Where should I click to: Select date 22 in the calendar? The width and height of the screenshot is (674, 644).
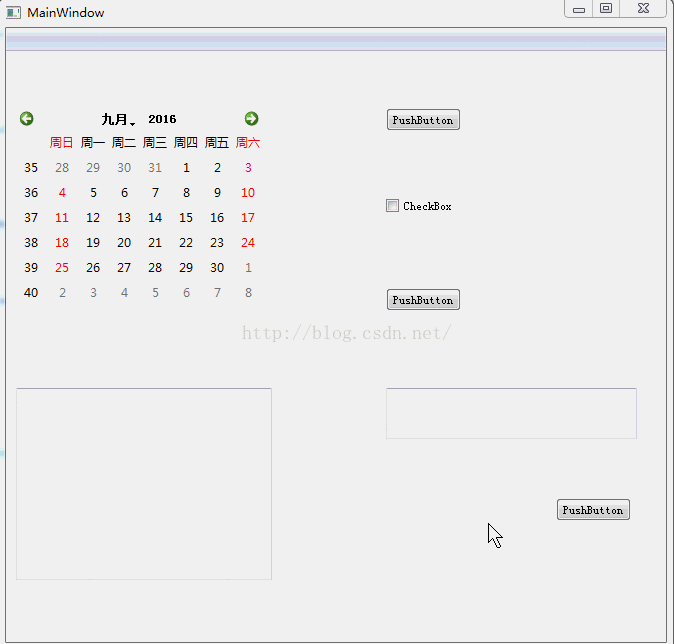point(186,242)
